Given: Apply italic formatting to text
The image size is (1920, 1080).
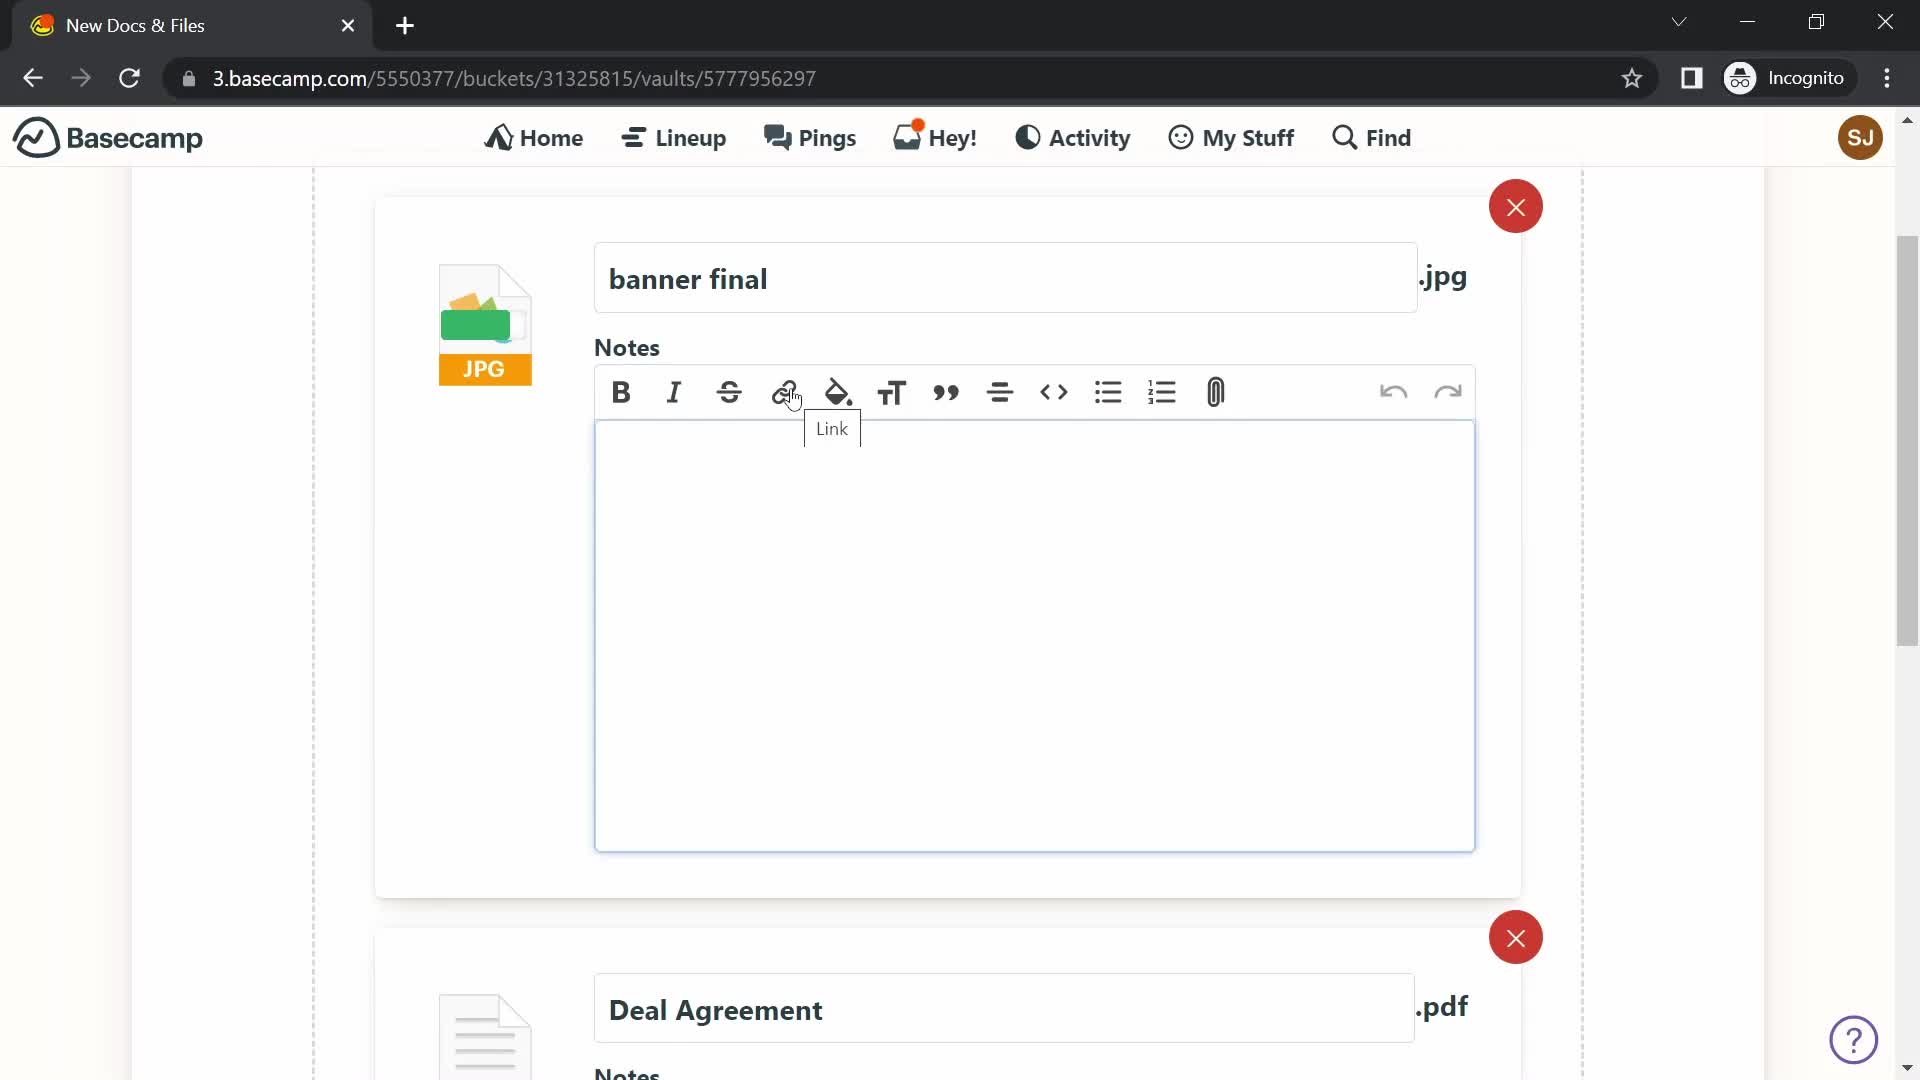Looking at the screenshot, I should pyautogui.click(x=674, y=394).
